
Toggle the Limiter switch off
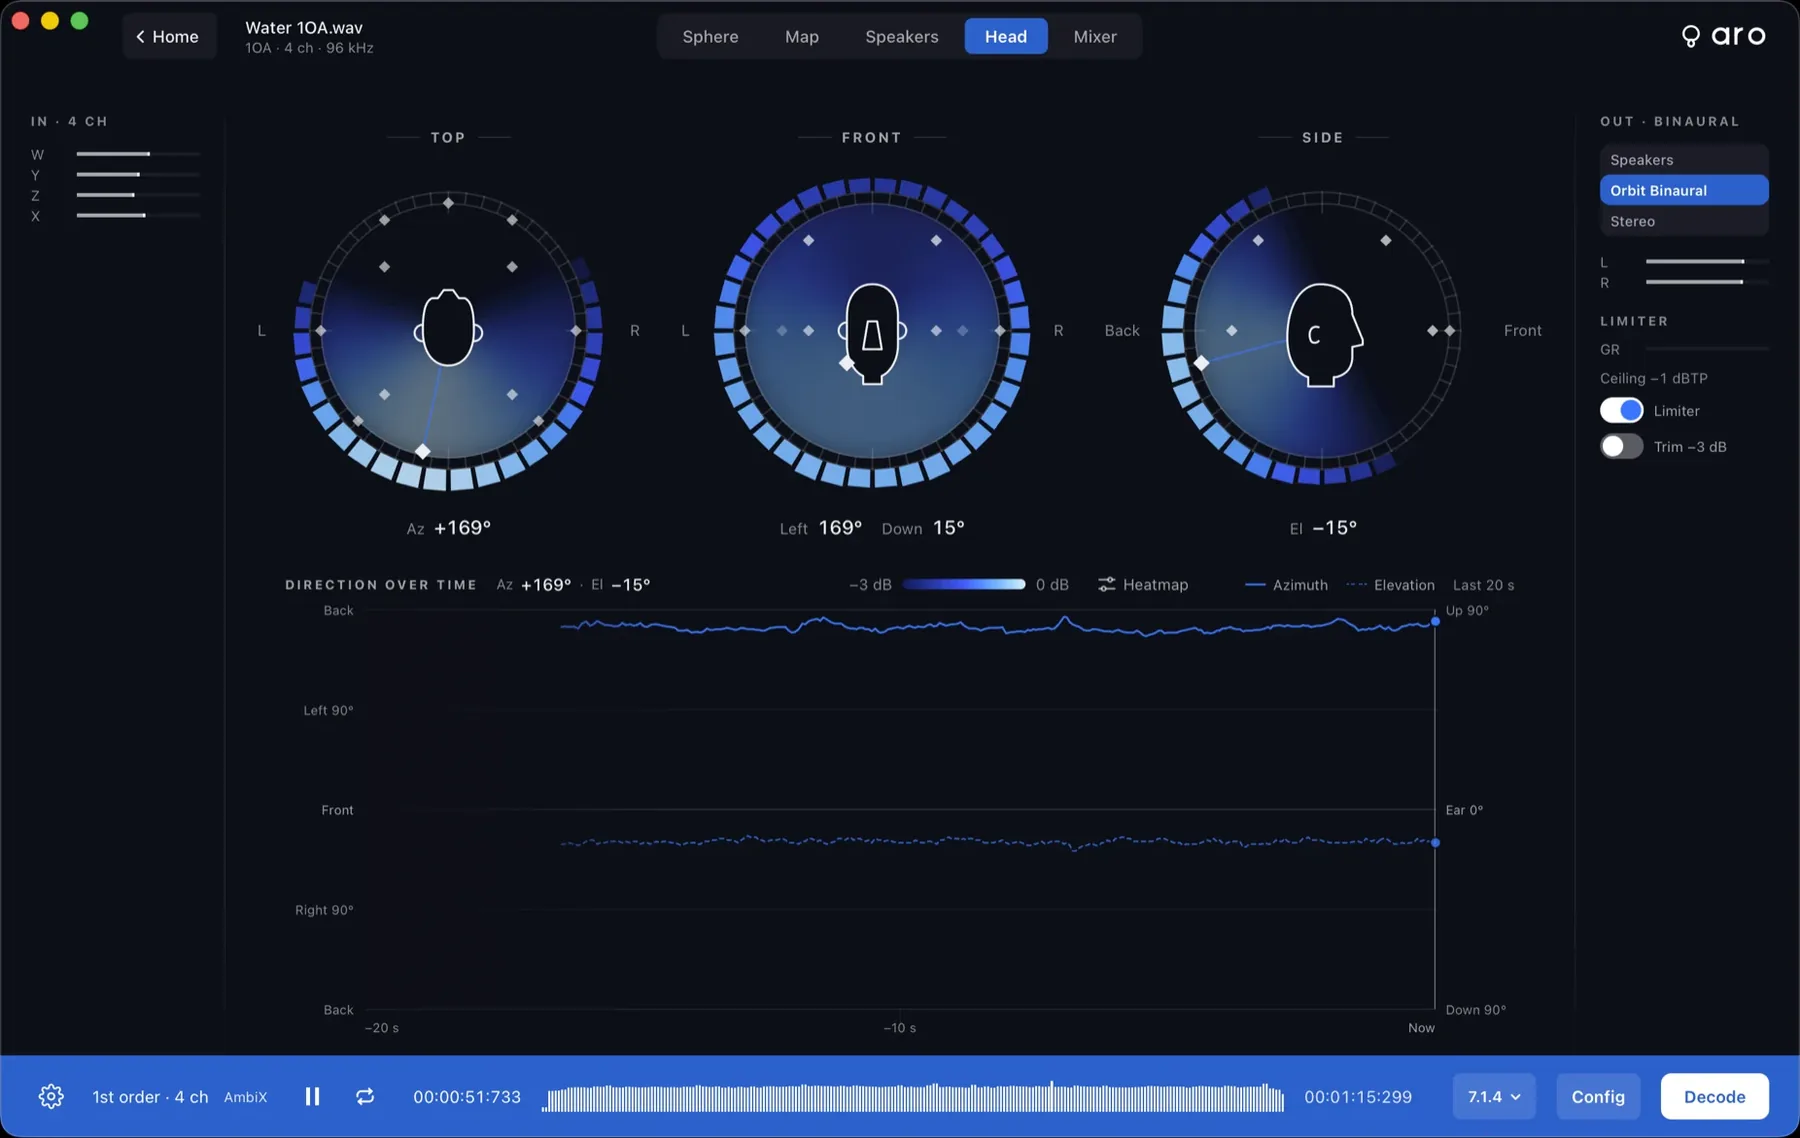point(1621,411)
